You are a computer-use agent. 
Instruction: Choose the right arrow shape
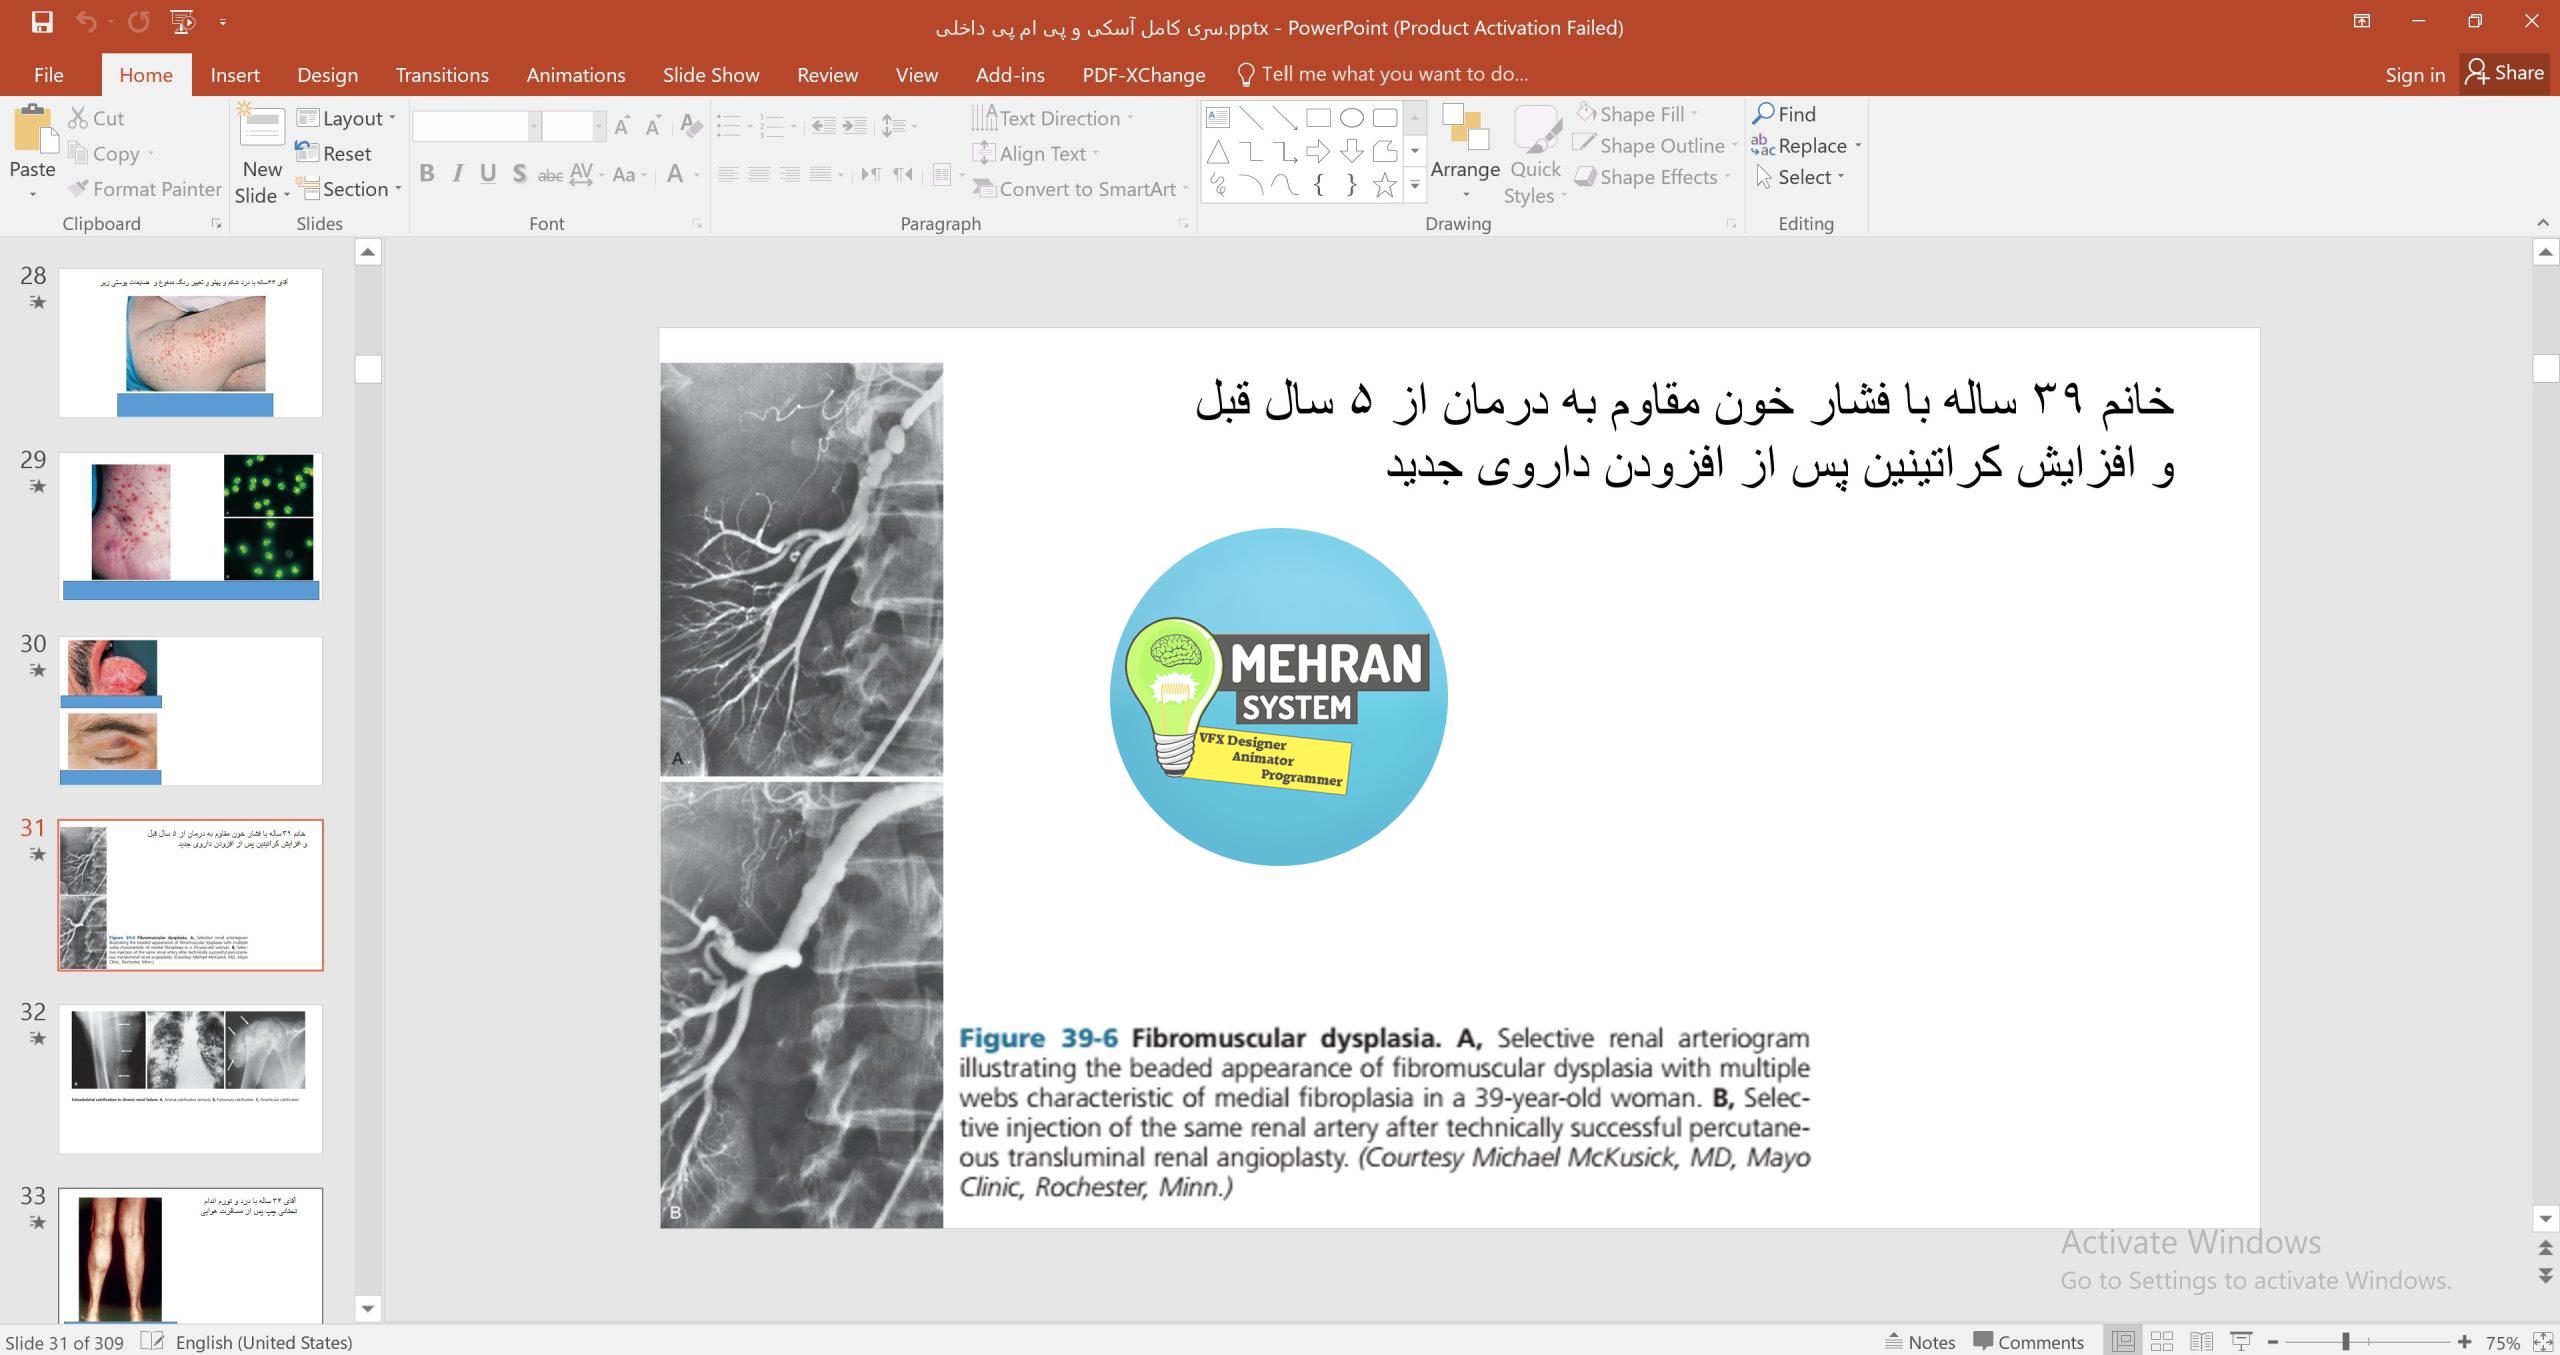1318,151
